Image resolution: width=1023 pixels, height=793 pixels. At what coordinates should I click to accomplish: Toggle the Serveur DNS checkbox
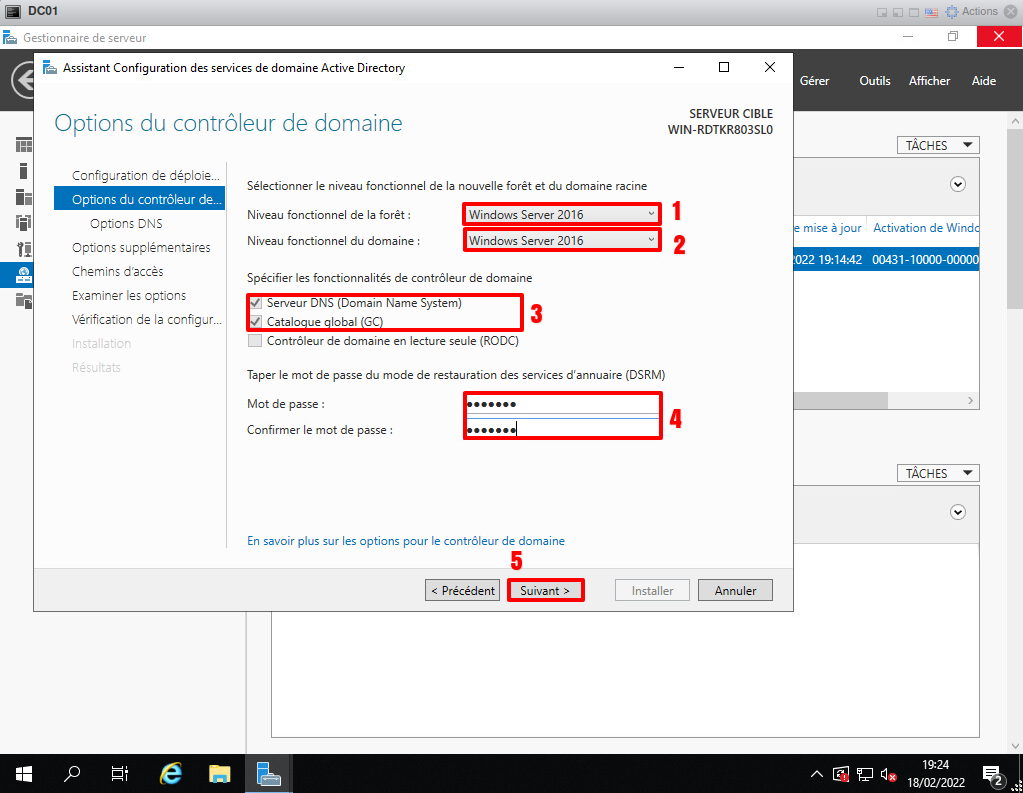point(256,303)
